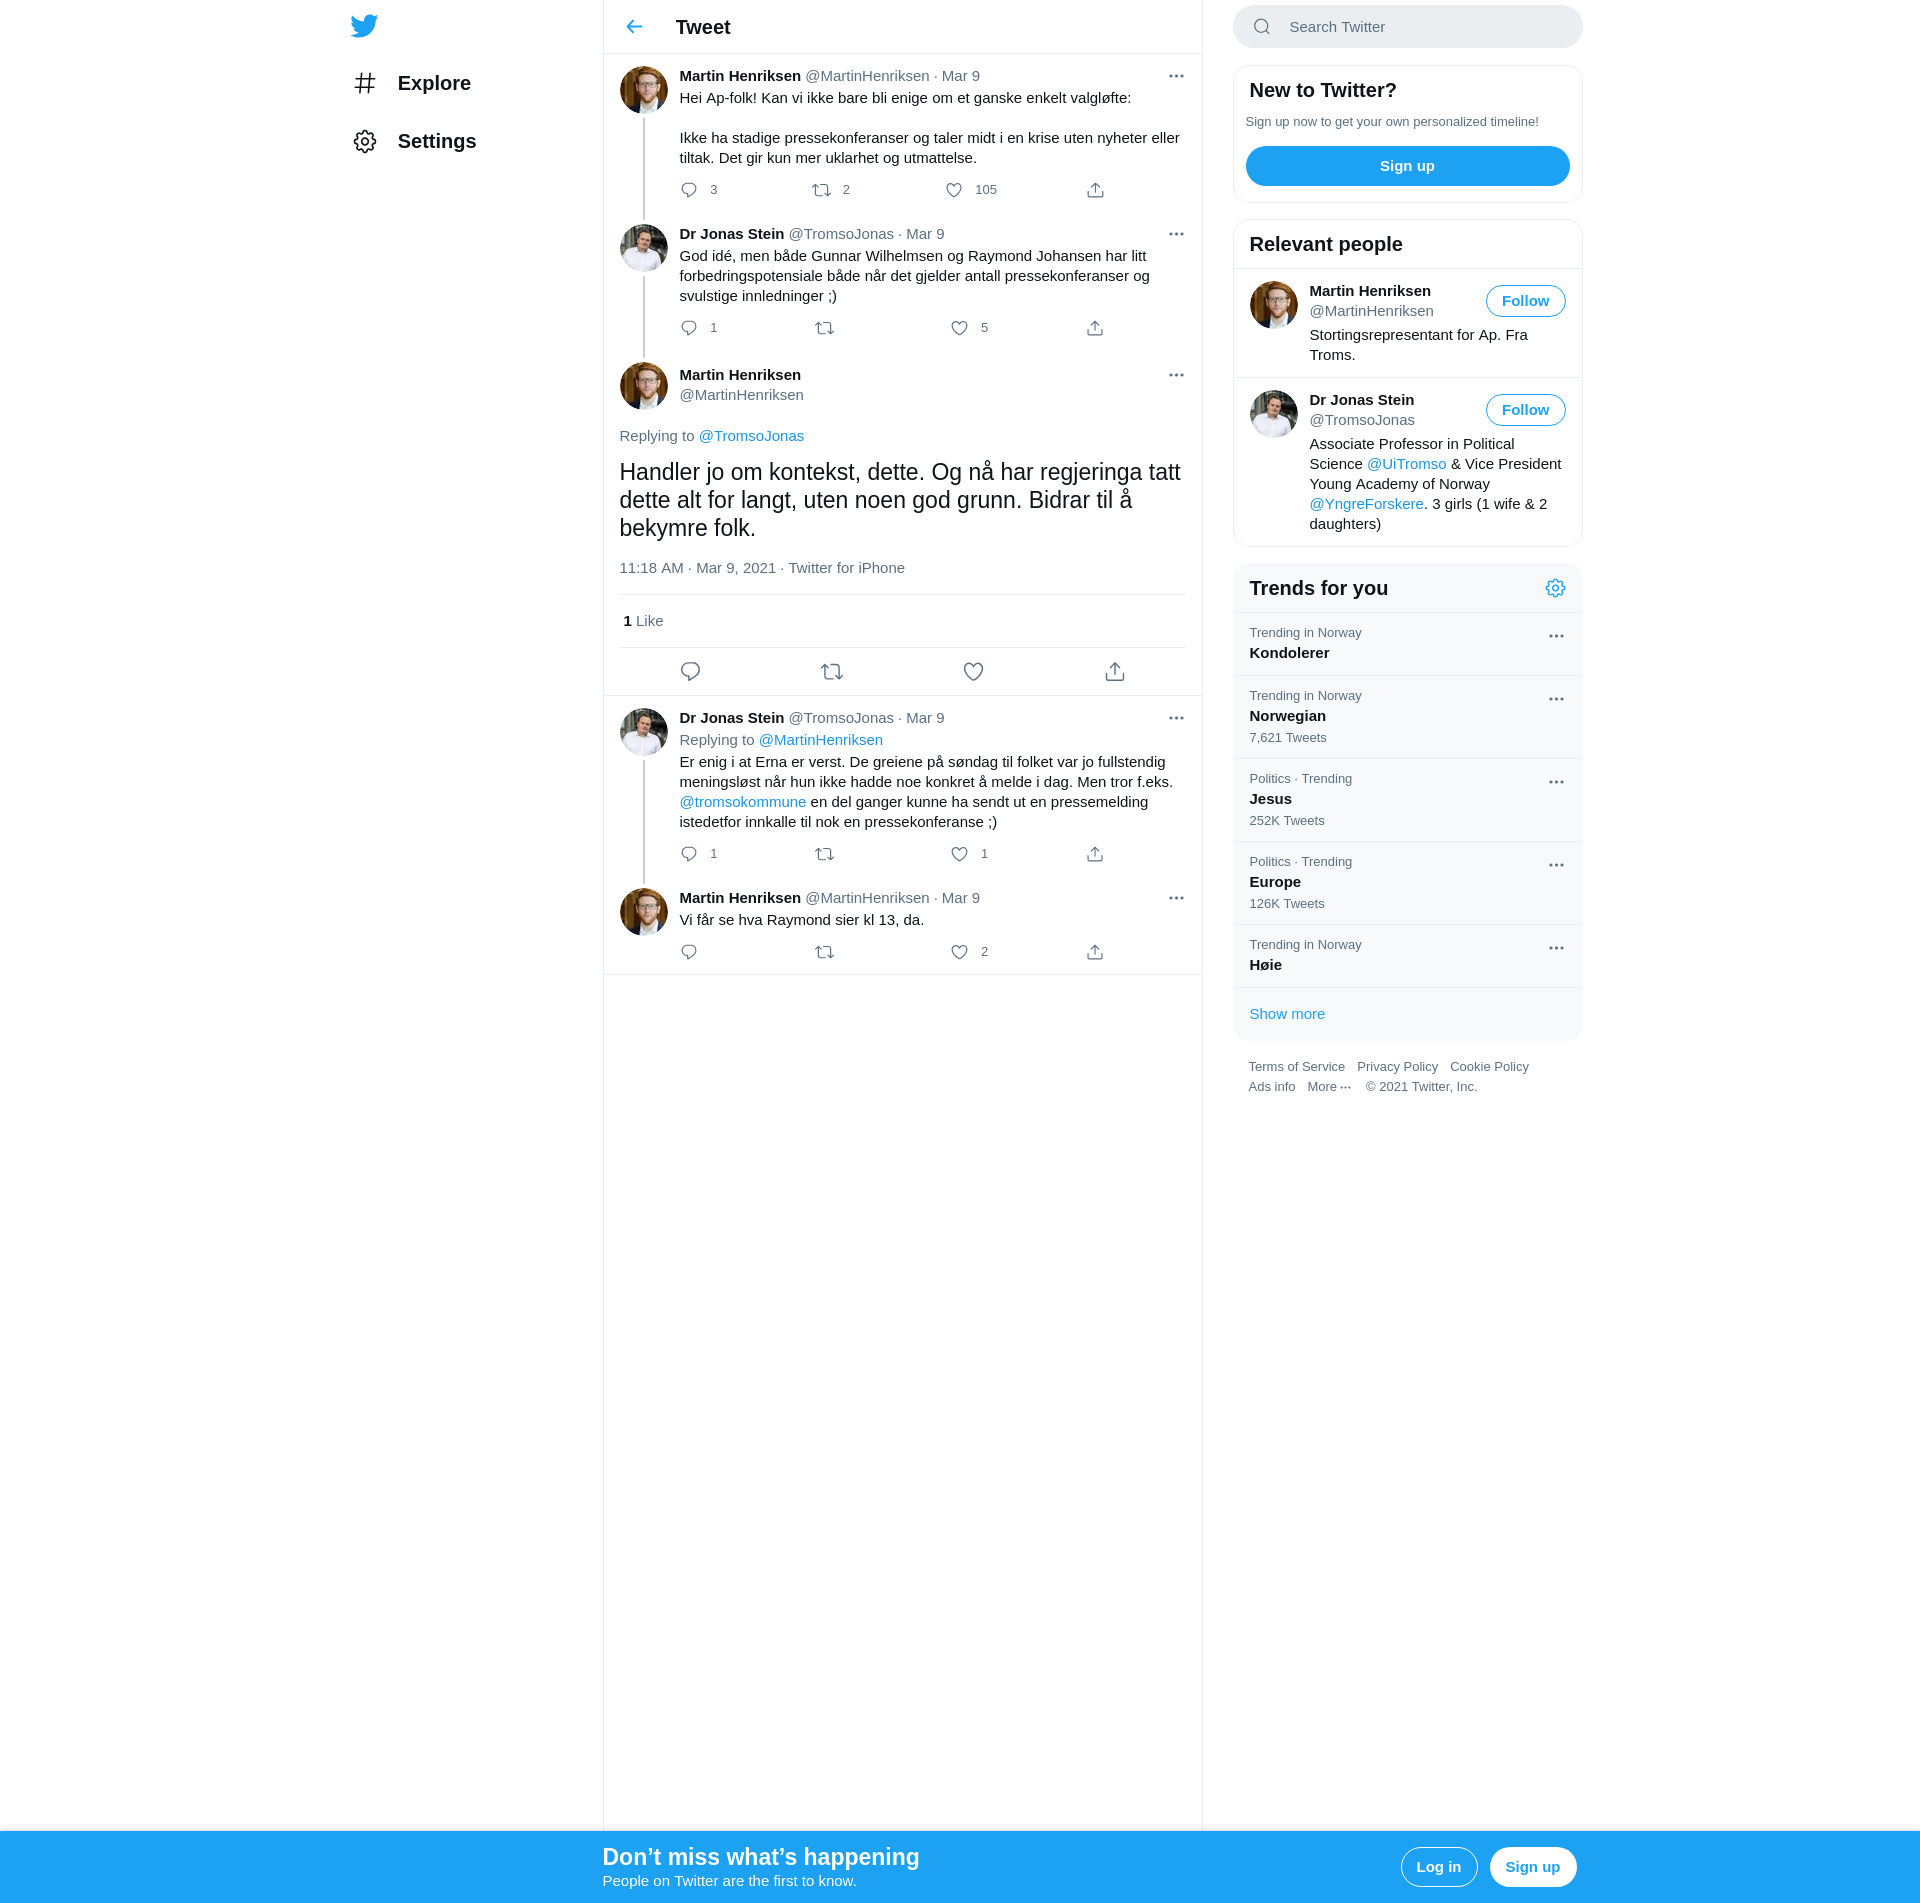Click the Twitter bird logo

click(x=364, y=26)
